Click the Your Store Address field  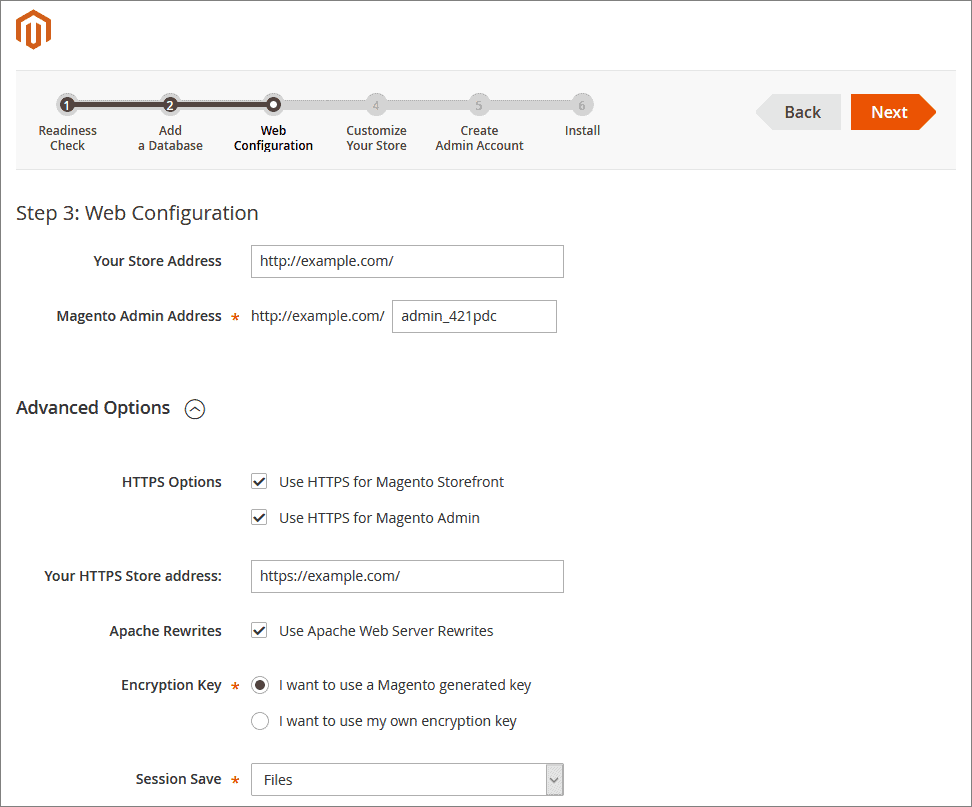407,262
